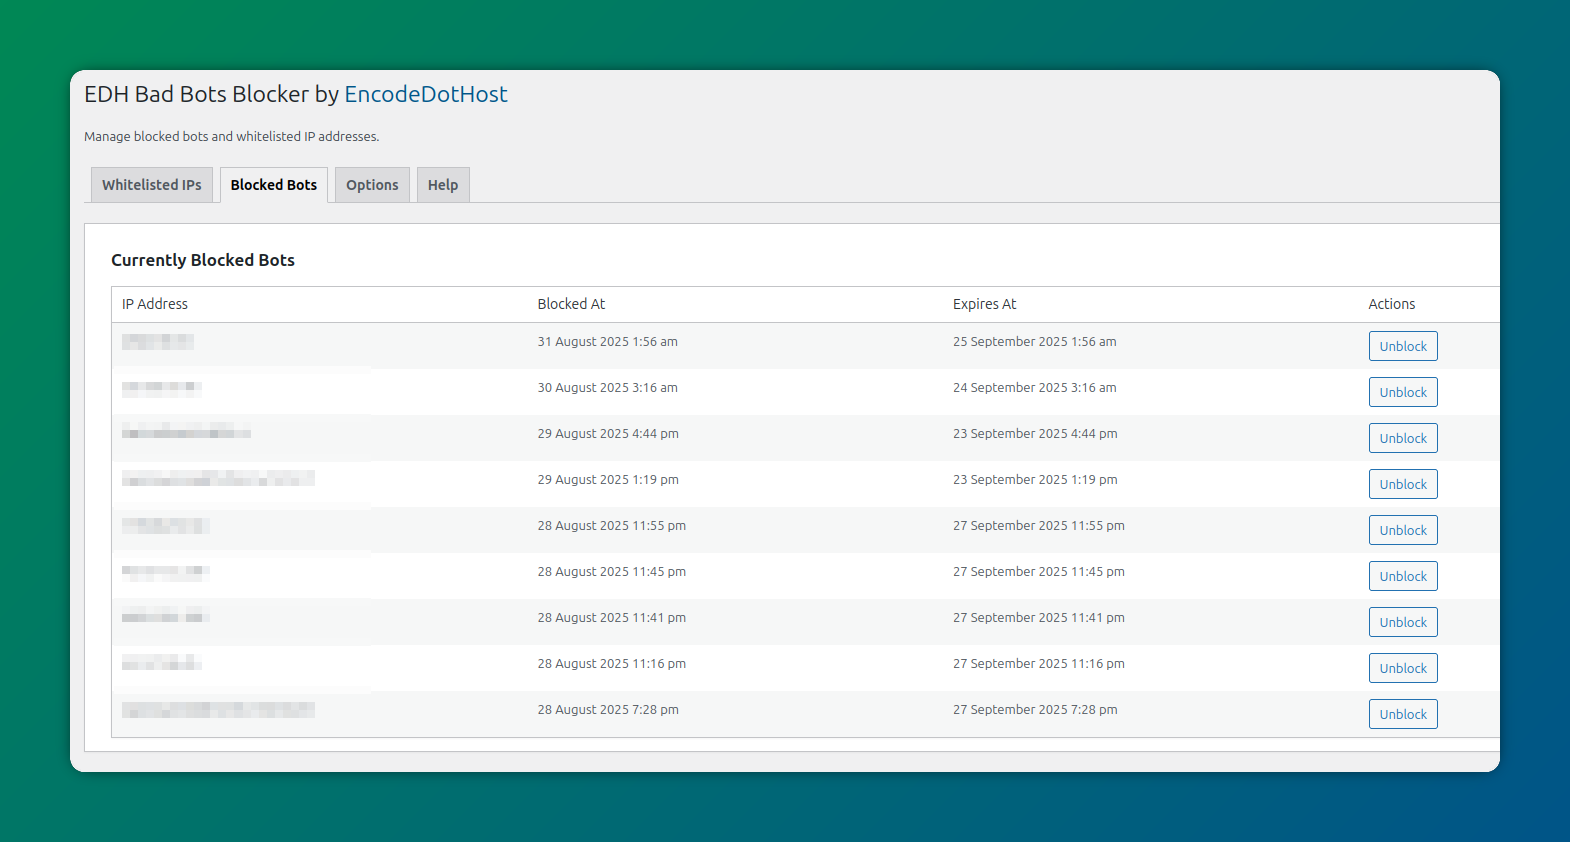This screenshot has width=1570, height=842.
Task: Click the blurred IP in the 28 August 7:28 pm row
Action: coord(218,710)
